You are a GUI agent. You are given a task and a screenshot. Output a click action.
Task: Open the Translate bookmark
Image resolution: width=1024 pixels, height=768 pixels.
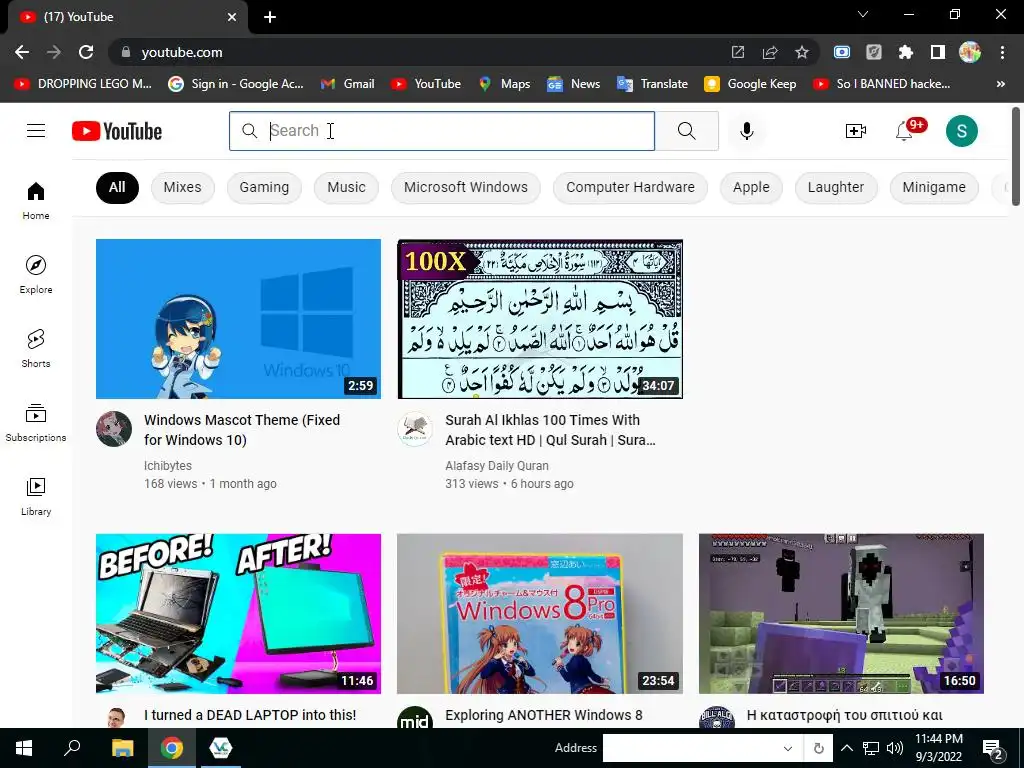tap(652, 84)
